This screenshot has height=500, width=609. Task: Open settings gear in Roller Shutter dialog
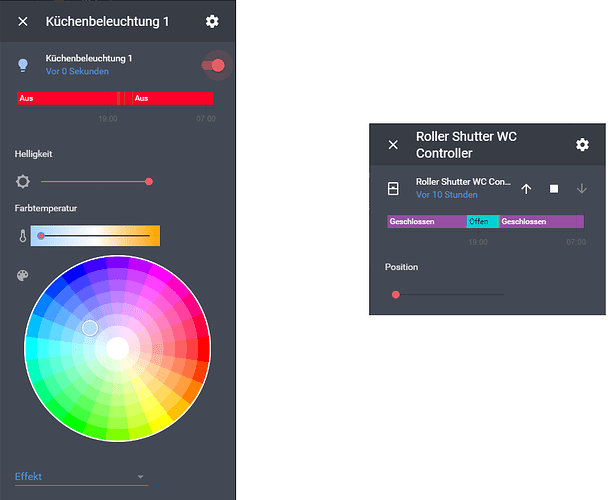[x=582, y=145]
